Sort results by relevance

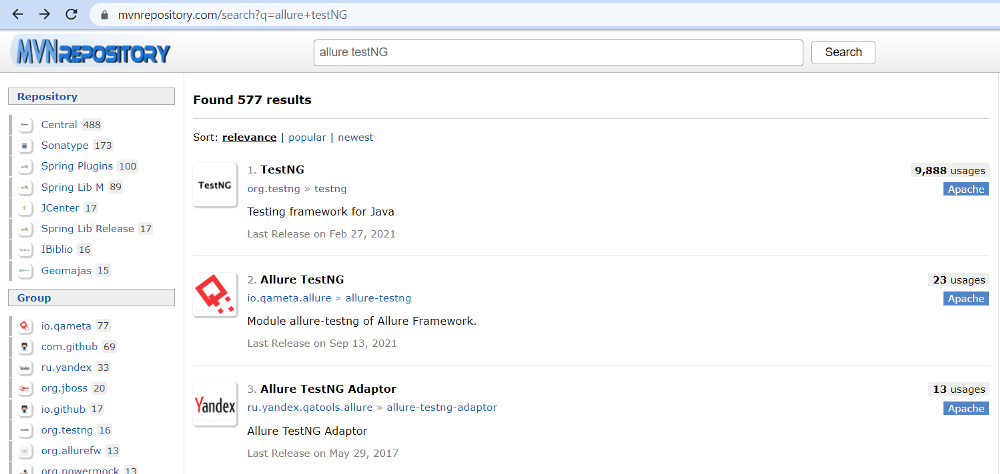(x=249, y=137)
